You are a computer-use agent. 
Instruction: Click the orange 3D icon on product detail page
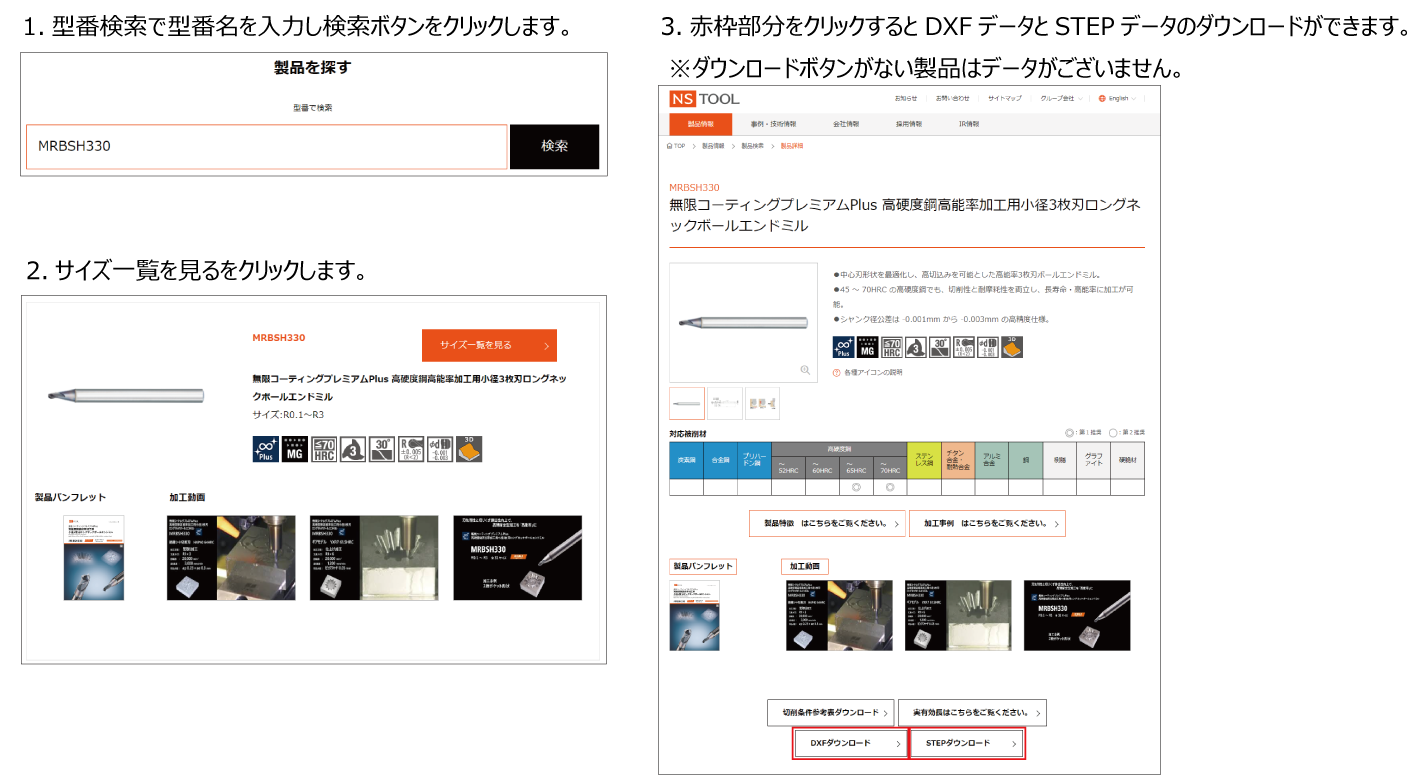click(1012, 347)
